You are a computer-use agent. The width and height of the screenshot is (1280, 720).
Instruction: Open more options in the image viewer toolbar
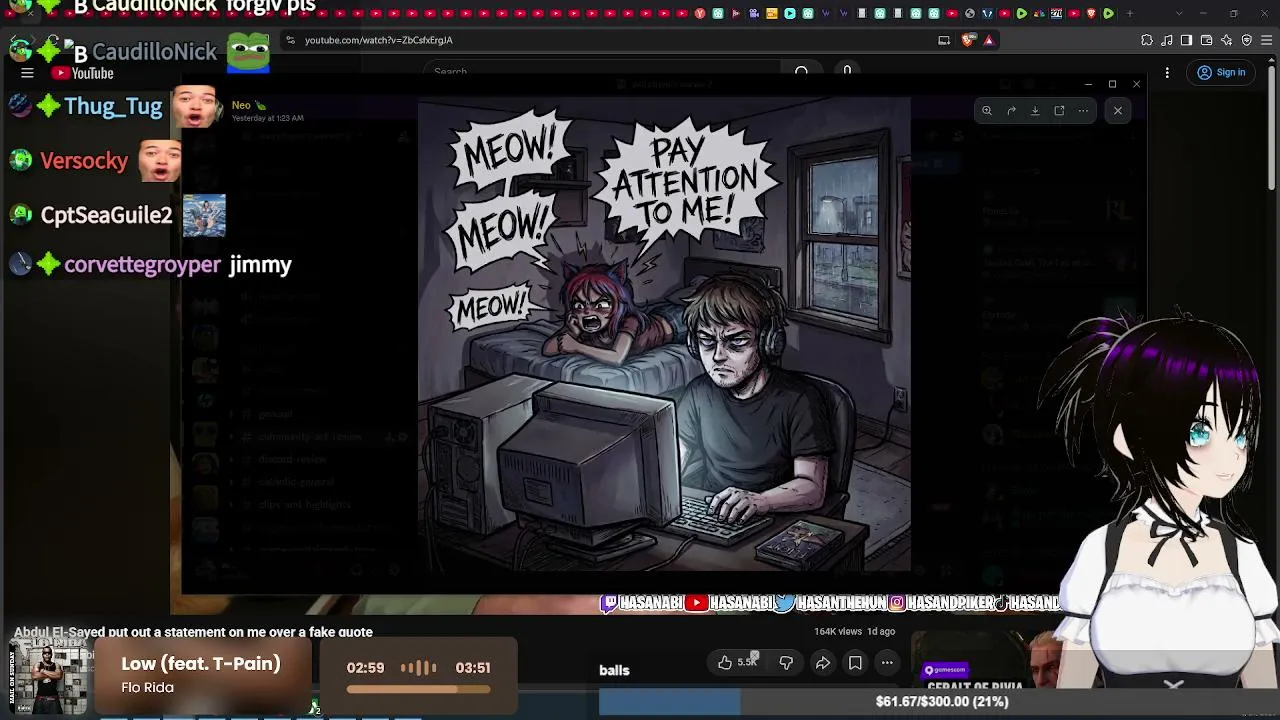(1083, 111)
